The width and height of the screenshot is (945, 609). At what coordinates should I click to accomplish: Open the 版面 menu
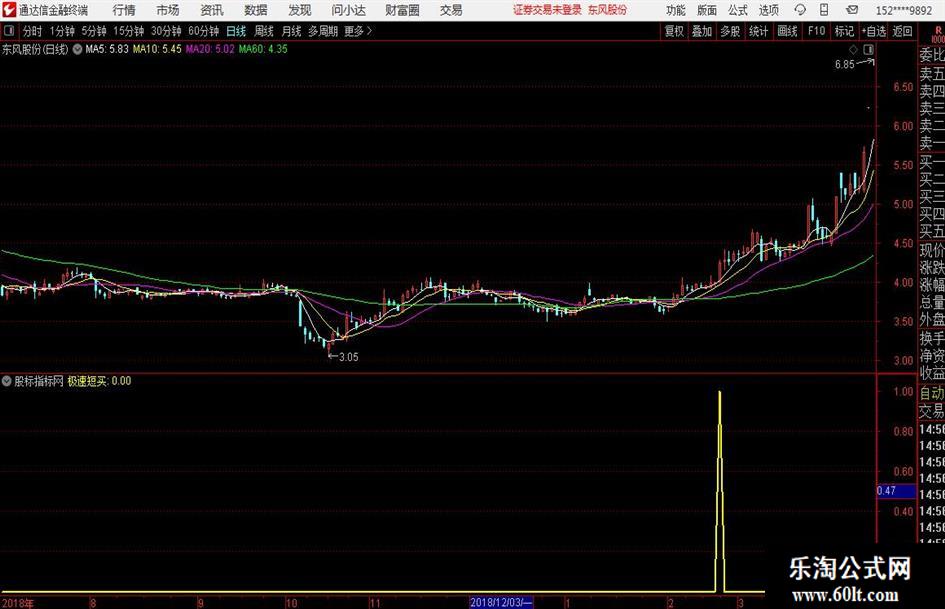(707, 10)
